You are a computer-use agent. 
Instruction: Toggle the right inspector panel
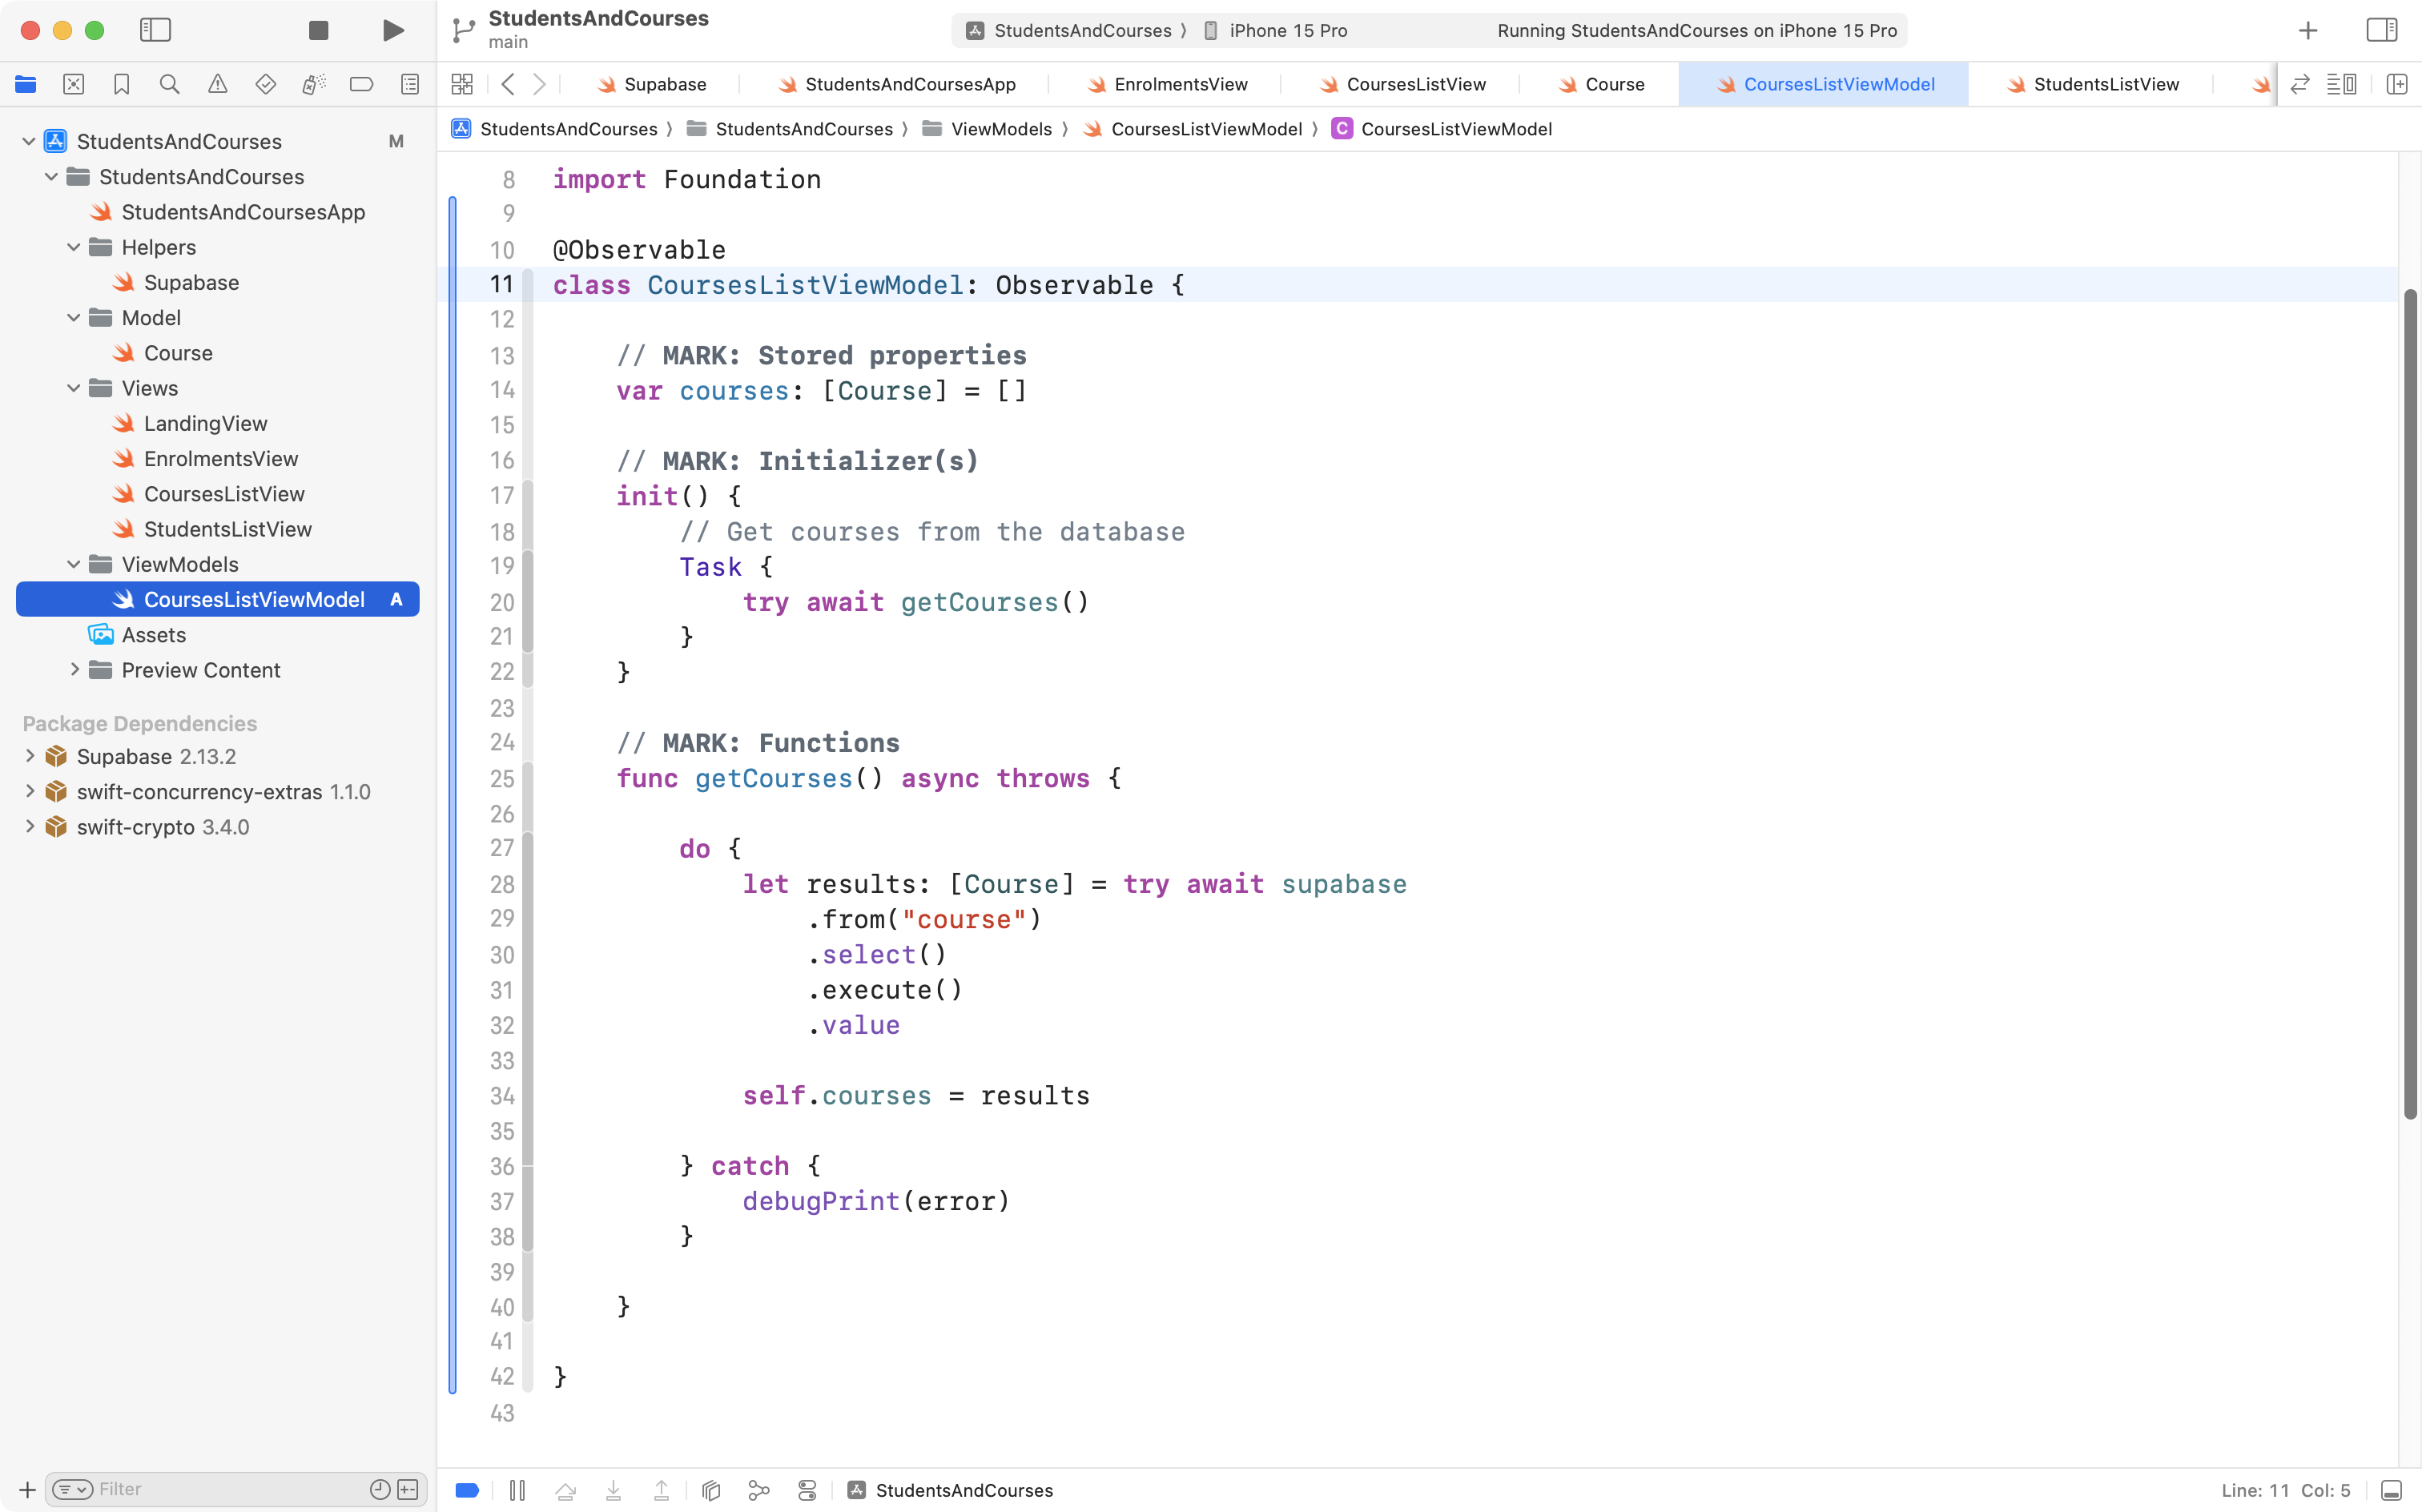point(2381,30)
